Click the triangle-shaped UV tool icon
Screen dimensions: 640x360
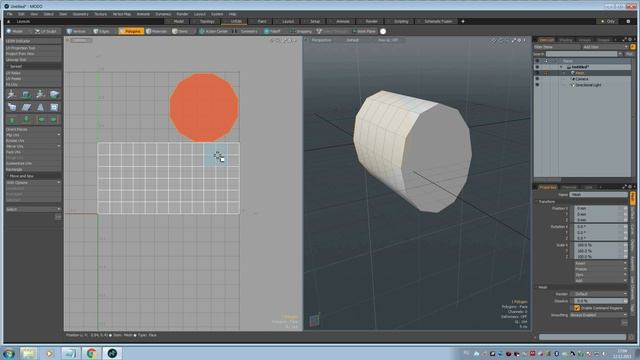(40, 107)
